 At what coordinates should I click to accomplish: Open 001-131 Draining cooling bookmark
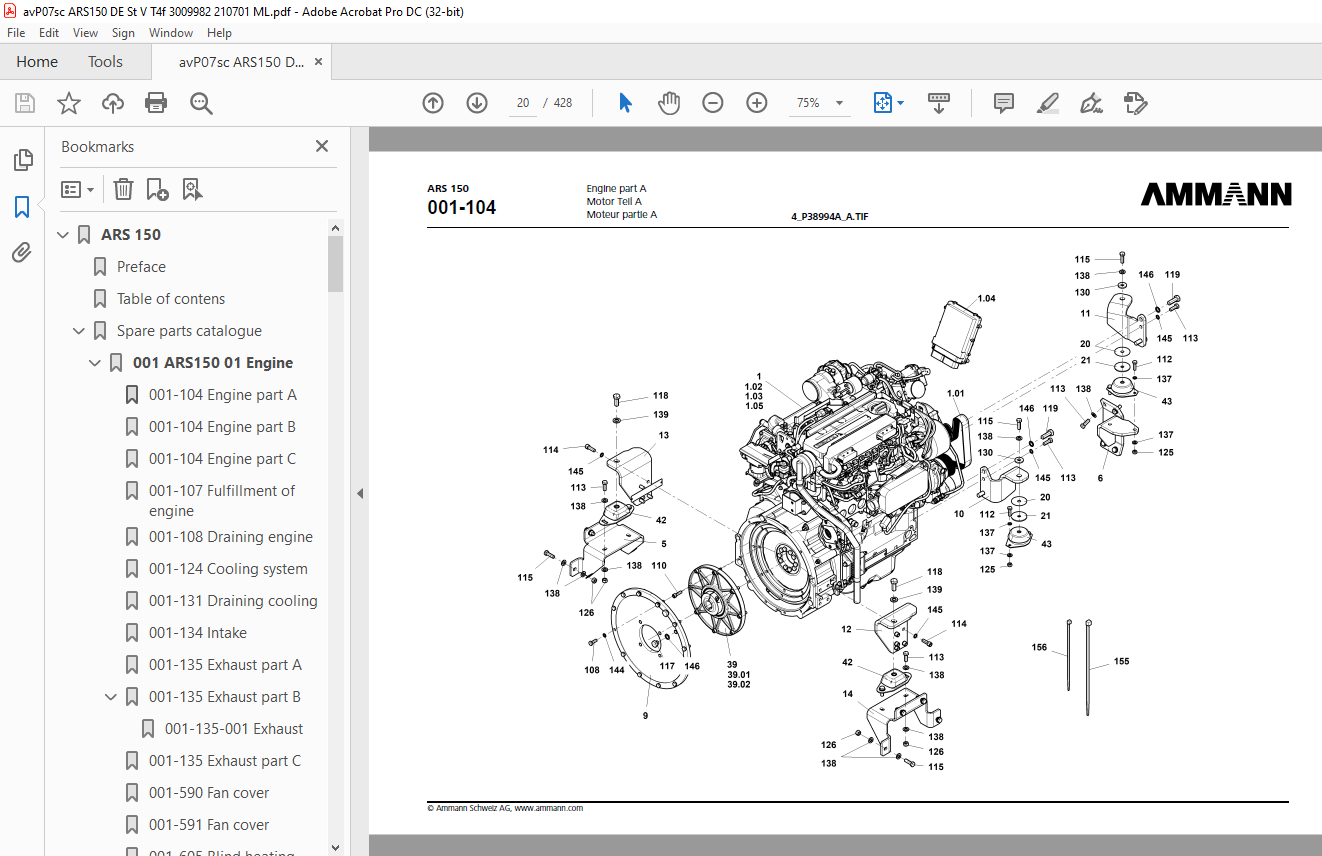click(x=233, y=601)
